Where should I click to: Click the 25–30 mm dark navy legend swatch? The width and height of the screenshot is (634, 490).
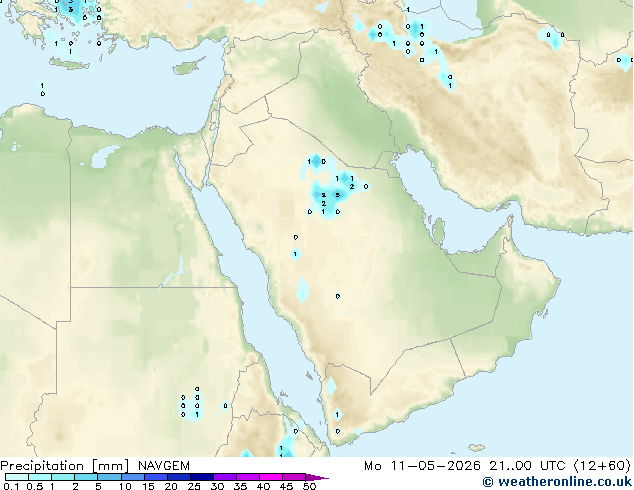pyautogui.click(x=201, y=477)
